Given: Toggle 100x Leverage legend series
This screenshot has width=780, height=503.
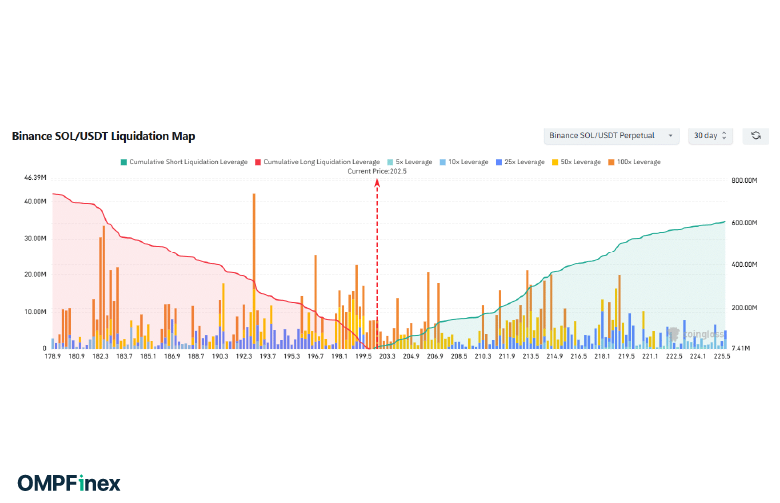Looking at the screenshot, I should pos(634,162).
